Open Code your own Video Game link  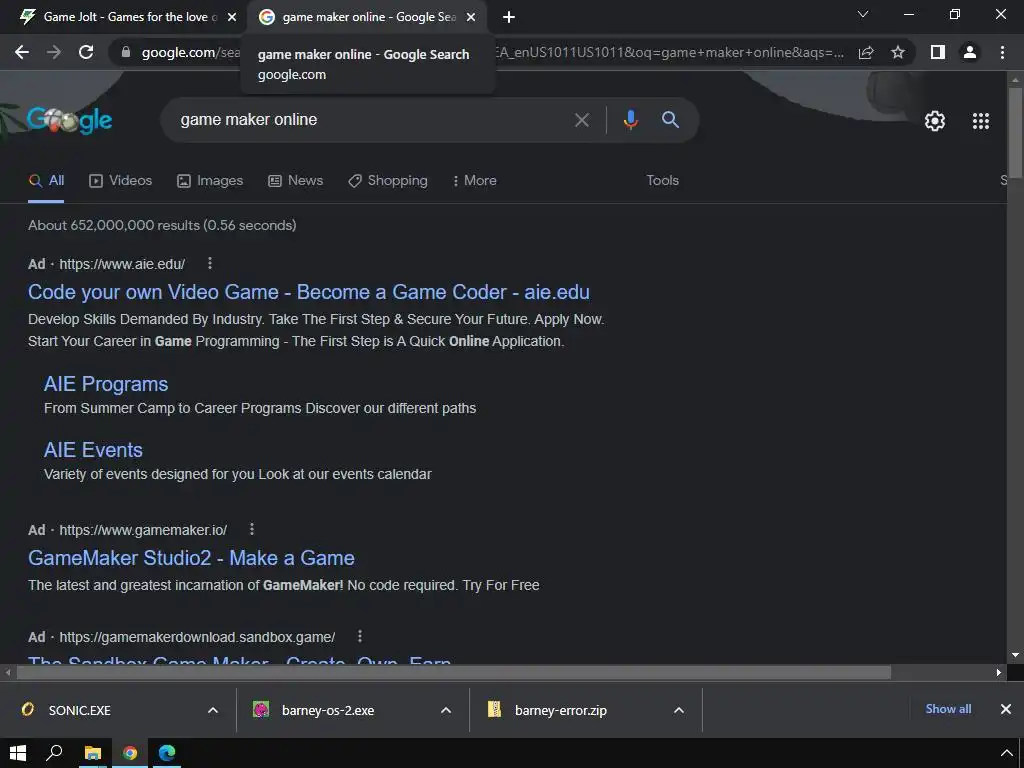309,292
